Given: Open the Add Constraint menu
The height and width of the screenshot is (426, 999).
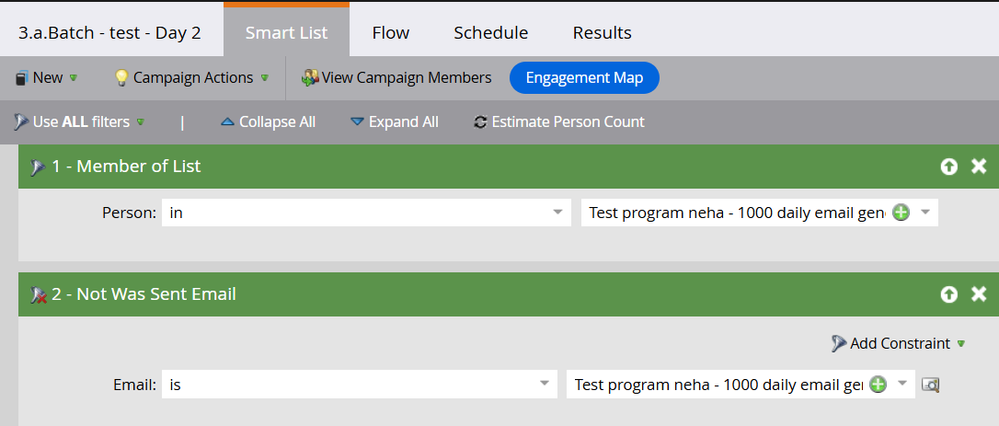Looking at the screenshot, I should pyautogui.click(x=898, y=343).
